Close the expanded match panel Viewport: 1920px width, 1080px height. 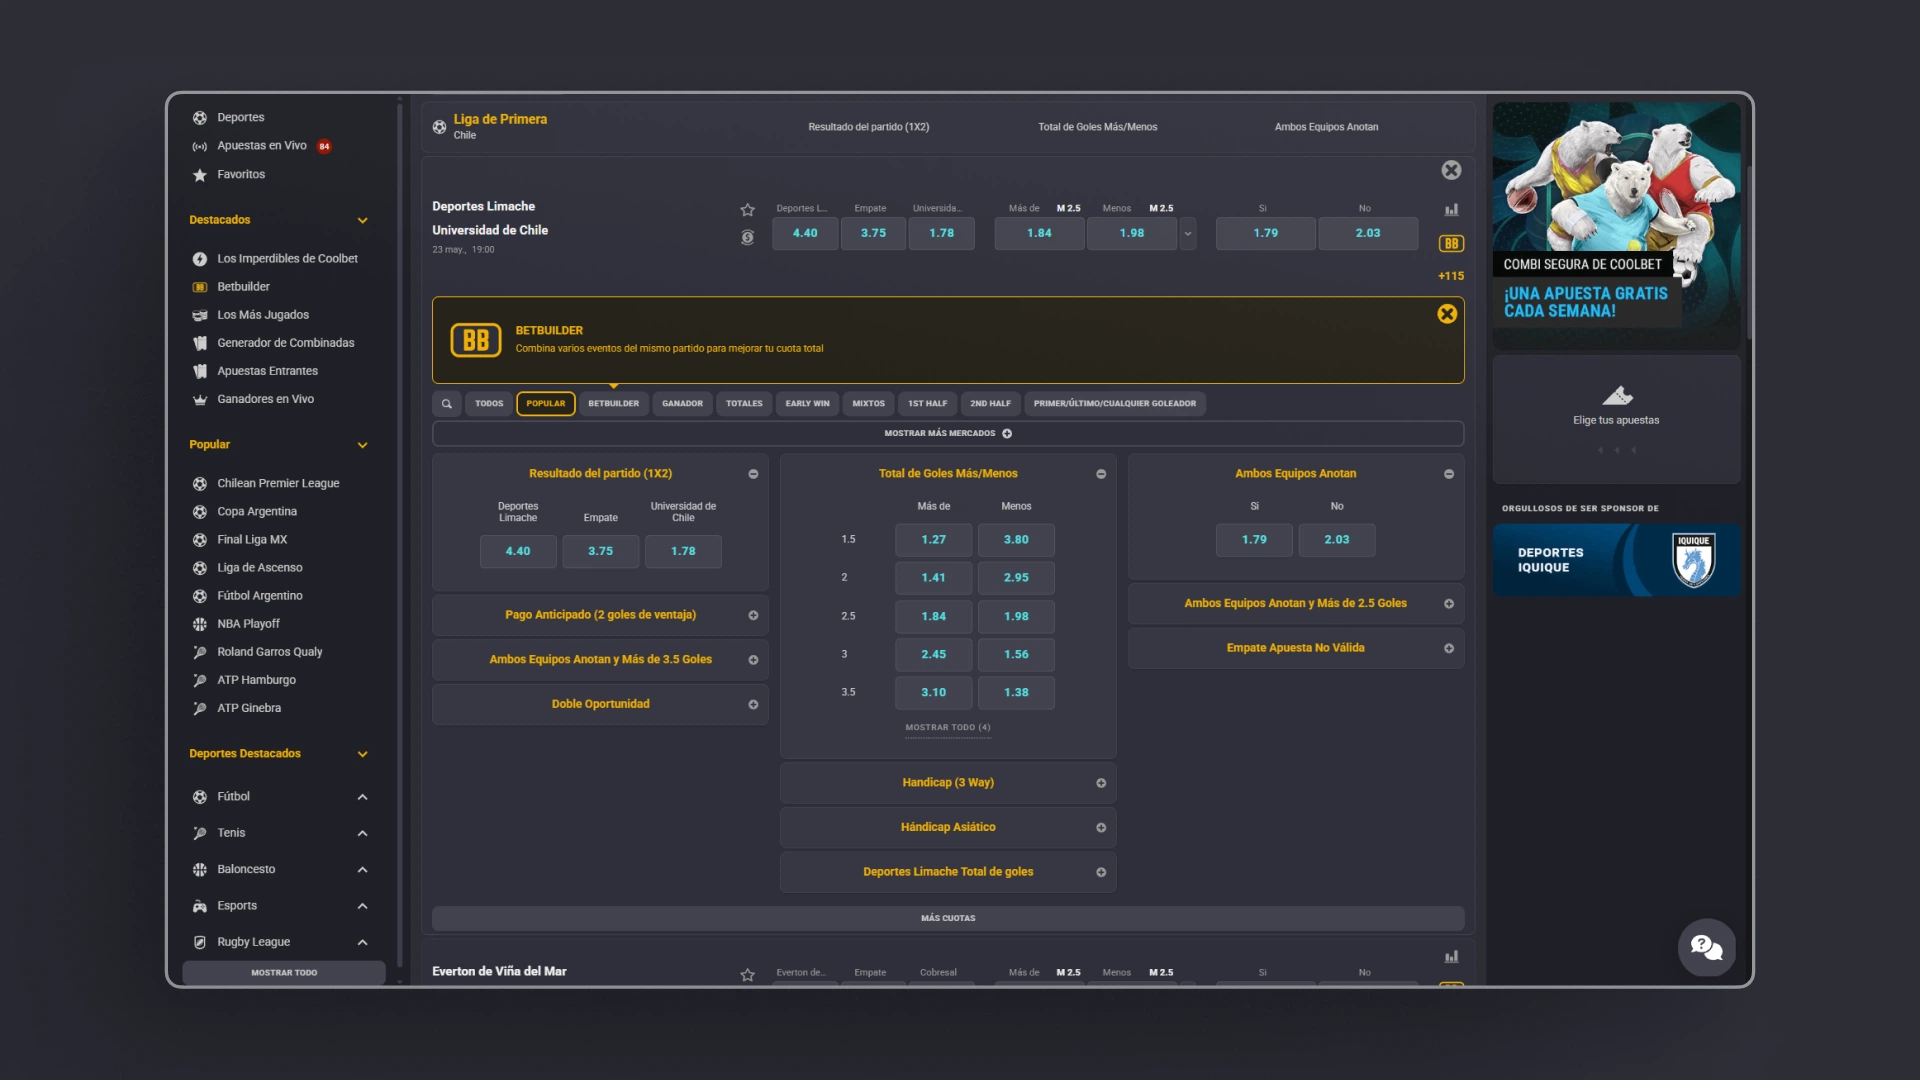pos(1451,170)
